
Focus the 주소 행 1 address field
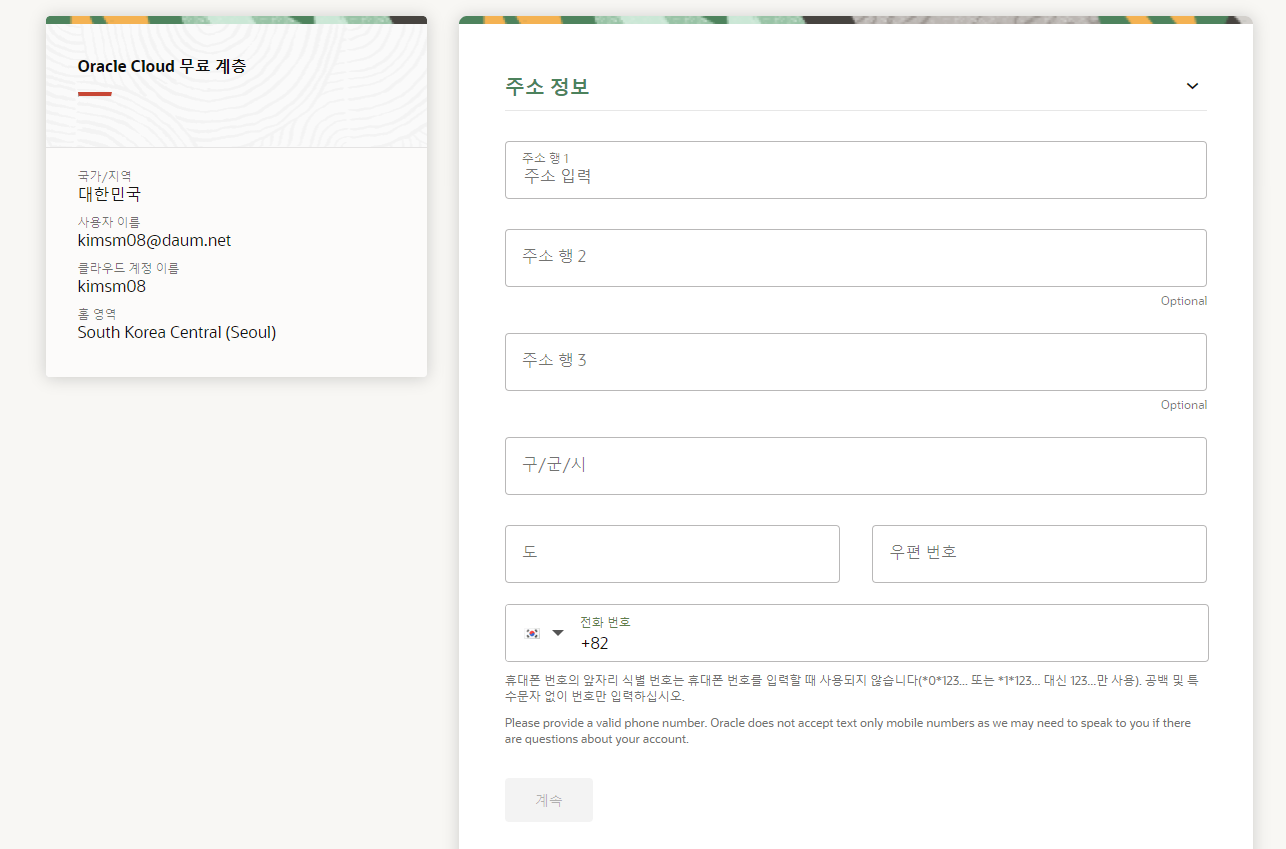(x=856, y=170)
